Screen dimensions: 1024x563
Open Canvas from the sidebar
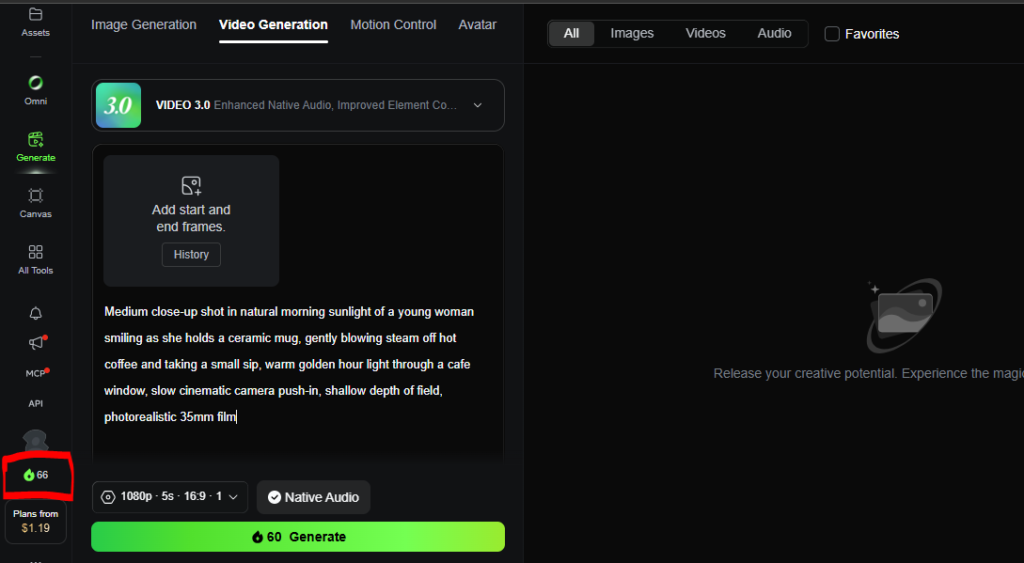(x=35, y=203)
